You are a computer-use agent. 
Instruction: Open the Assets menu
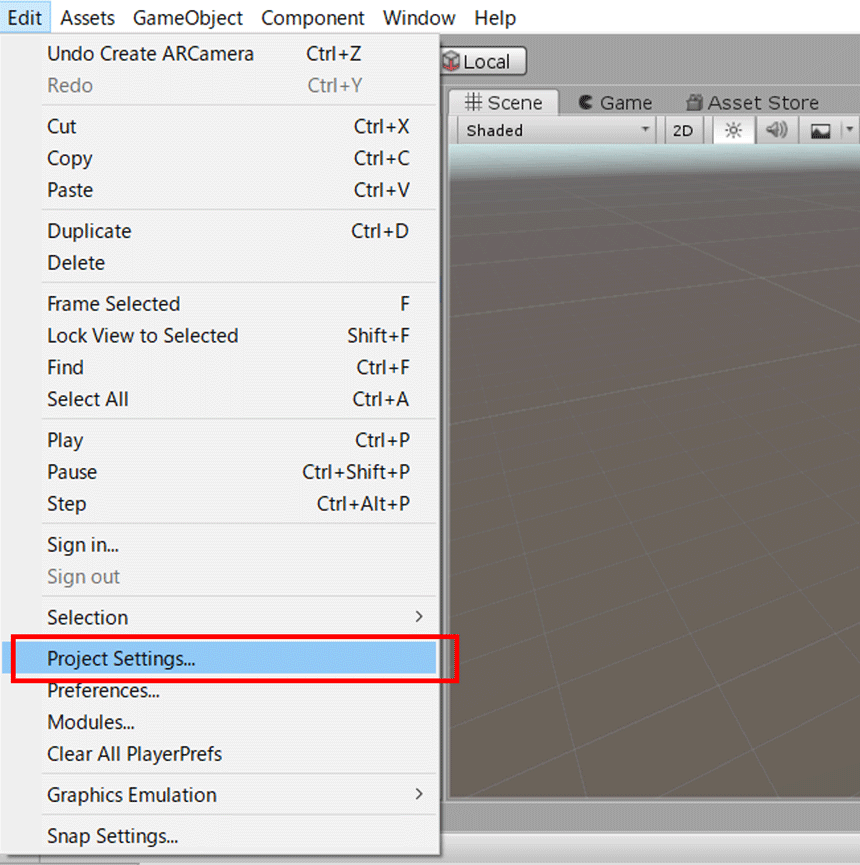(x=88, y=18)
